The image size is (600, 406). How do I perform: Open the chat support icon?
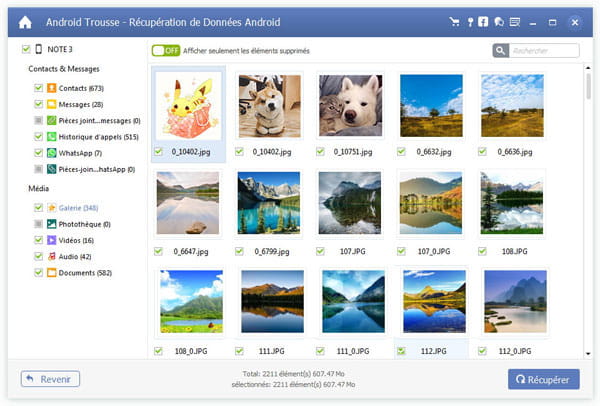tap(499, 22)
